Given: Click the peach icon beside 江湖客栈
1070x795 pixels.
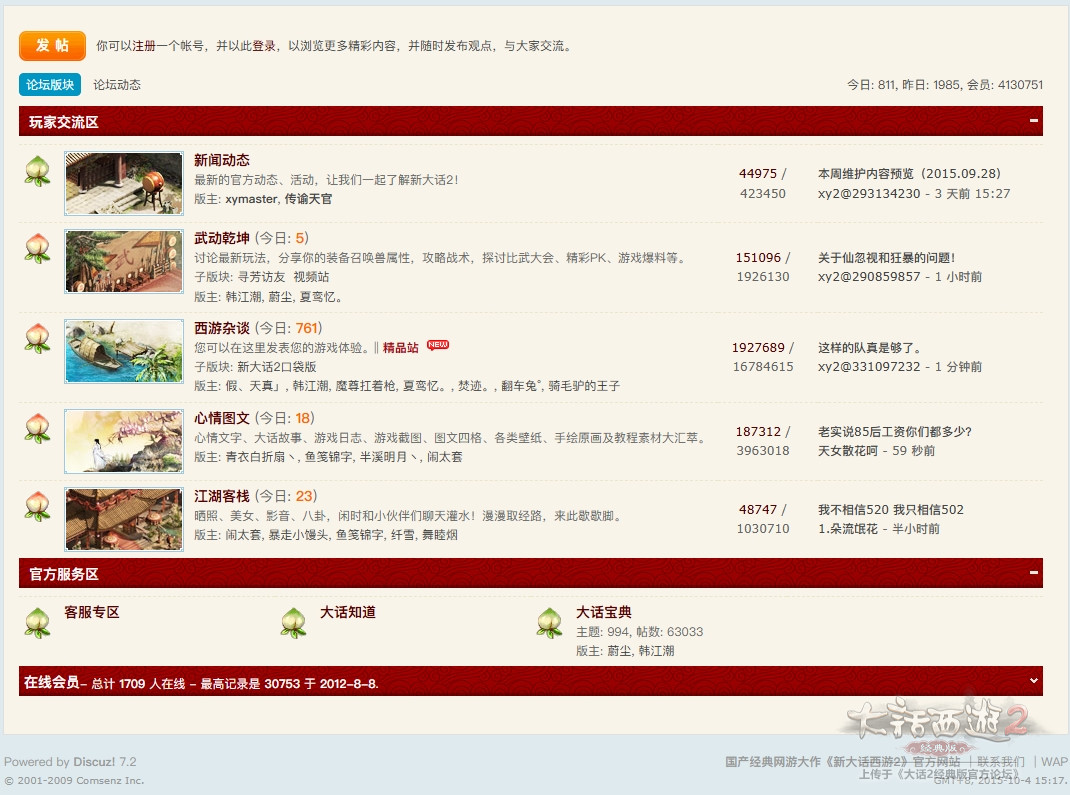Looking at the screenshot, I should (37, 506).
